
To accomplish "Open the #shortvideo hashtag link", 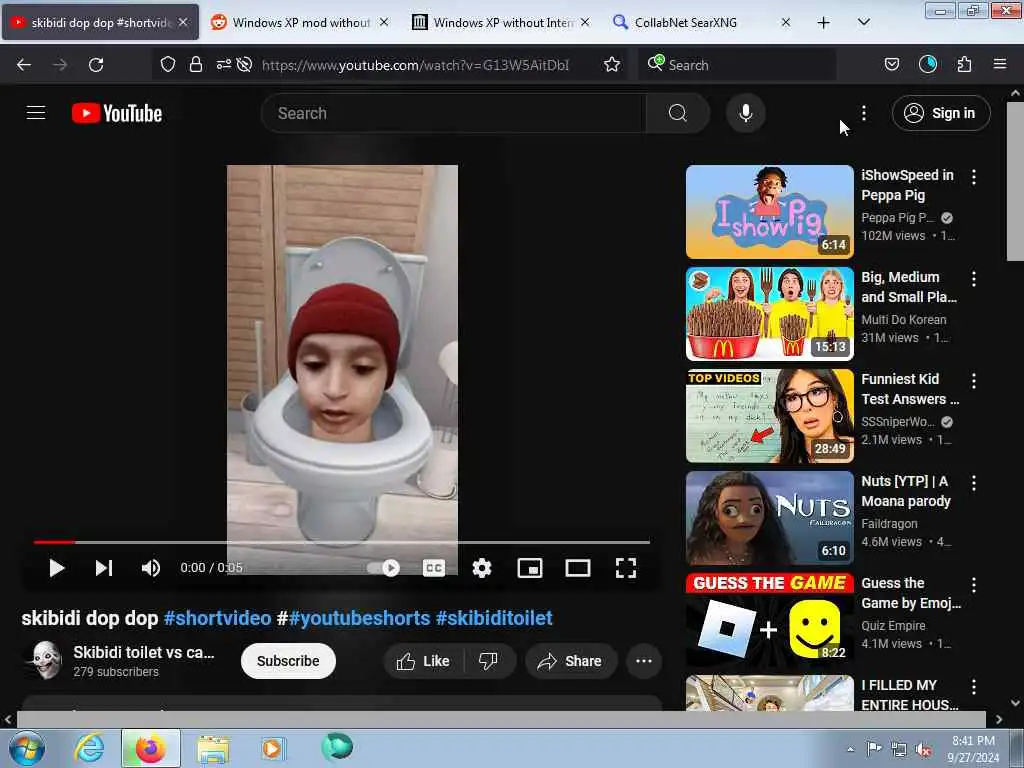I will pos(217,618).
